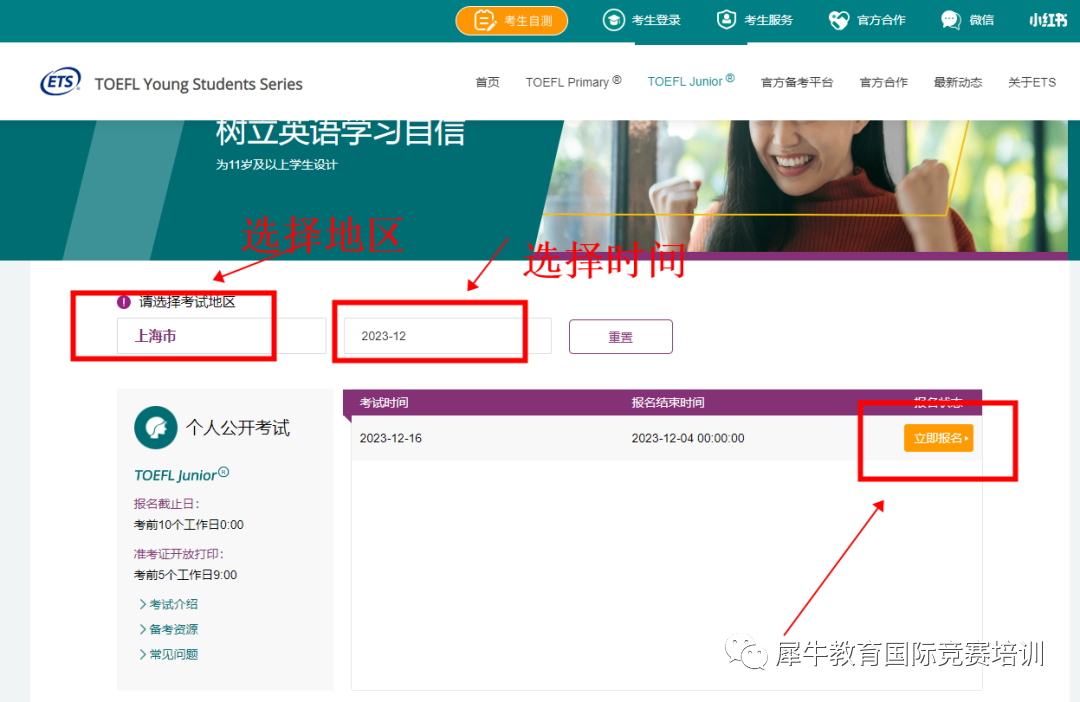Click the ETS logo
The width and height of the screenshot is (1080, 702).
click(x=61, y=82)
